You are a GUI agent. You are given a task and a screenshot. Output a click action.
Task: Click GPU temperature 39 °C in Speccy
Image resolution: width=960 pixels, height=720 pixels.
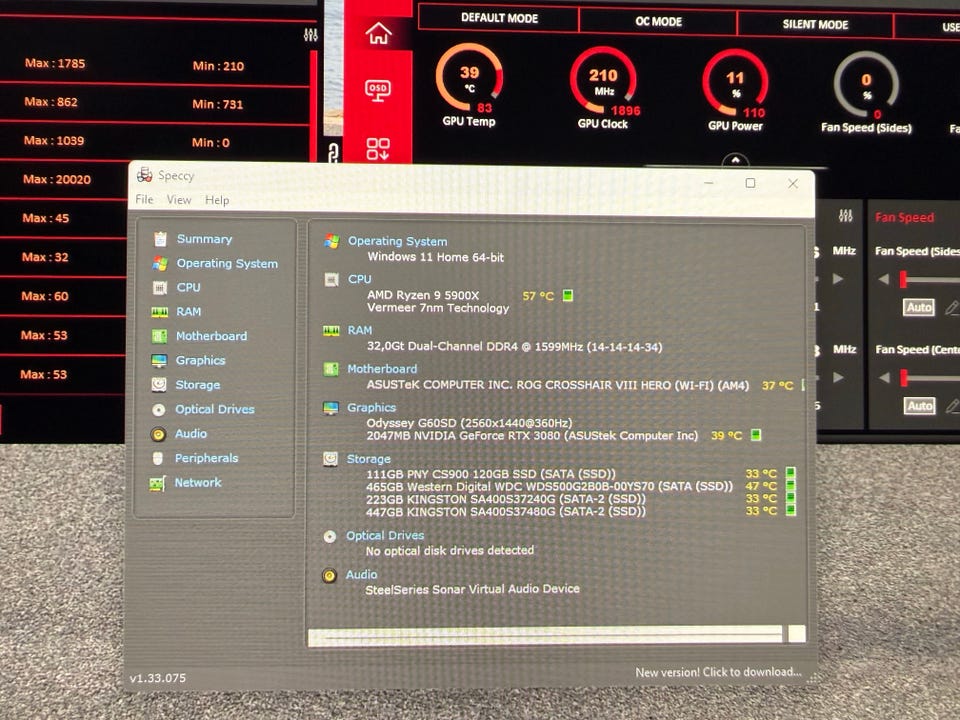[726, 436]
